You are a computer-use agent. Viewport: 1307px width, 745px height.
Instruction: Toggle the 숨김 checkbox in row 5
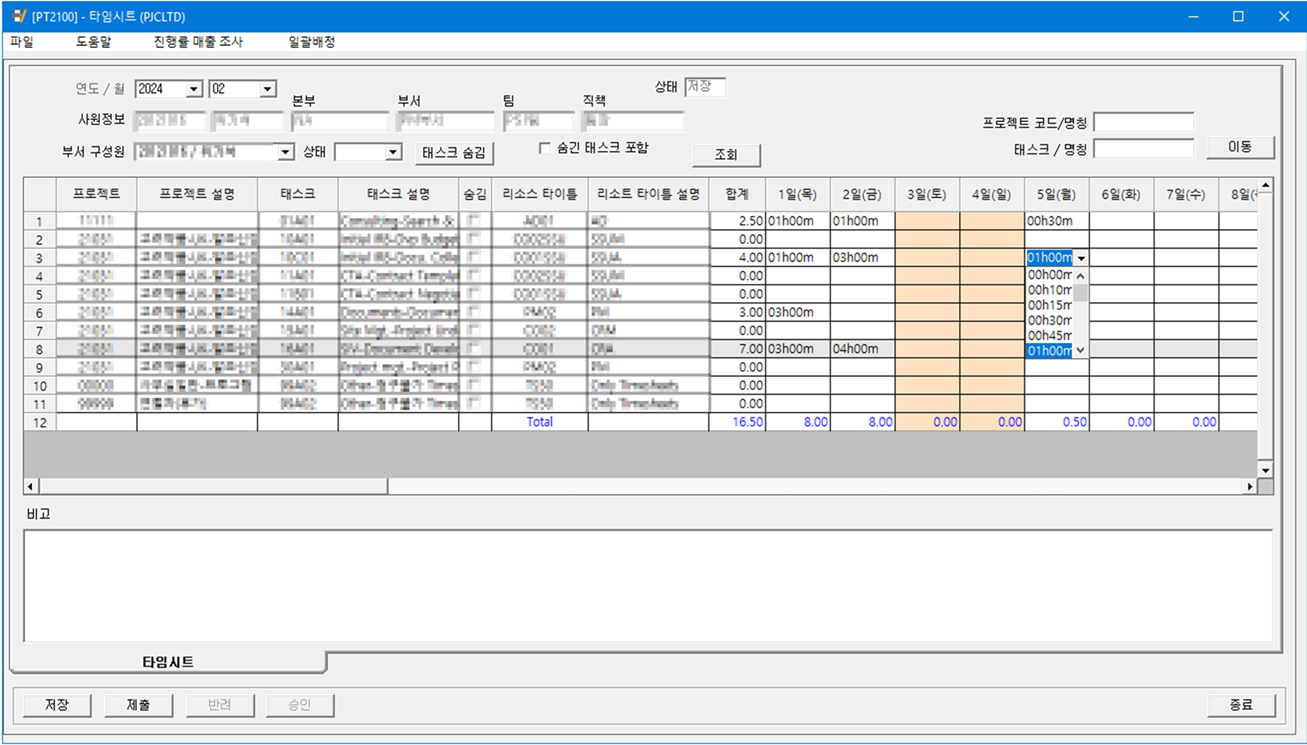pos(475,294)
